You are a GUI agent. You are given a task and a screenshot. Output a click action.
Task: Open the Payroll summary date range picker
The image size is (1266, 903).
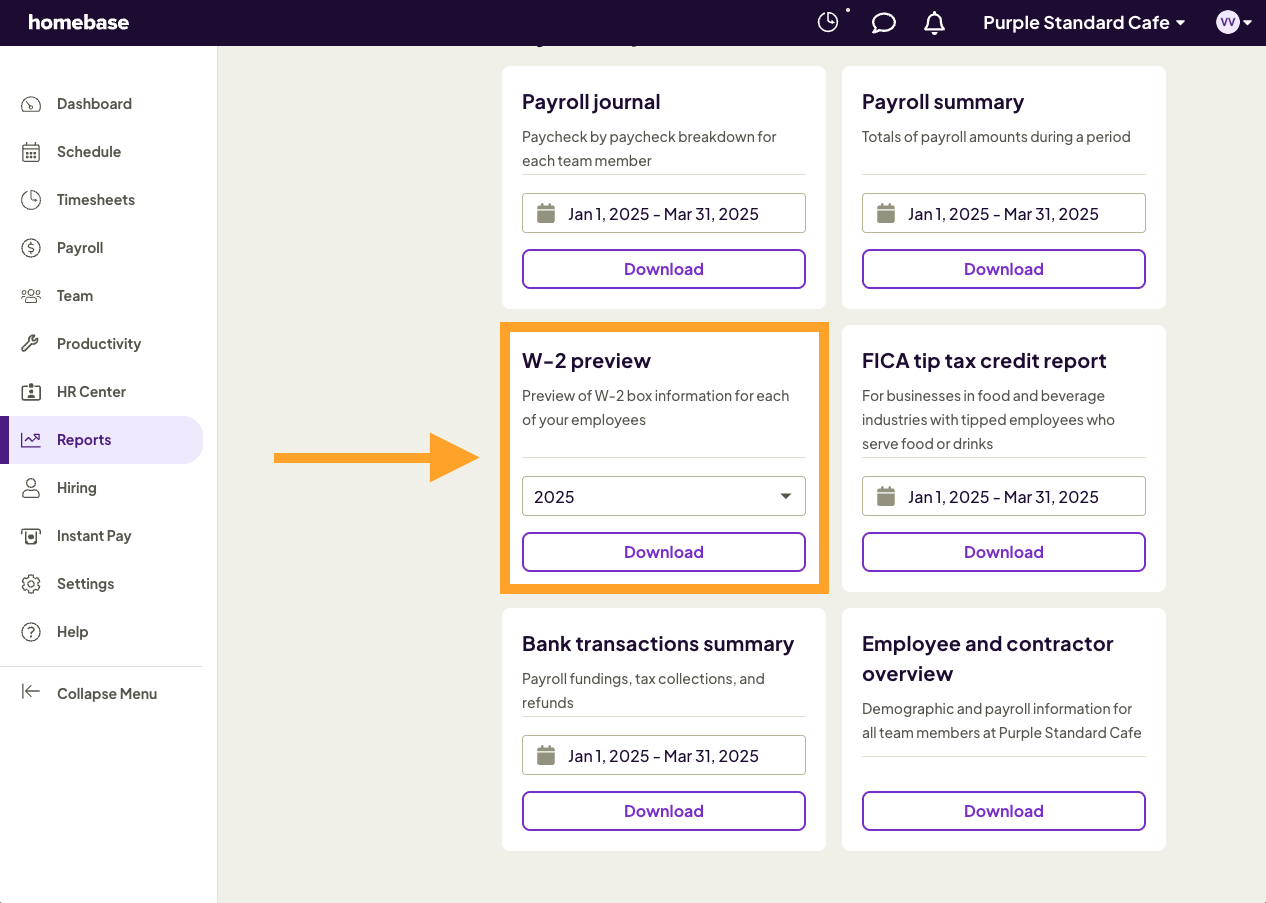tap(1003, 212)
